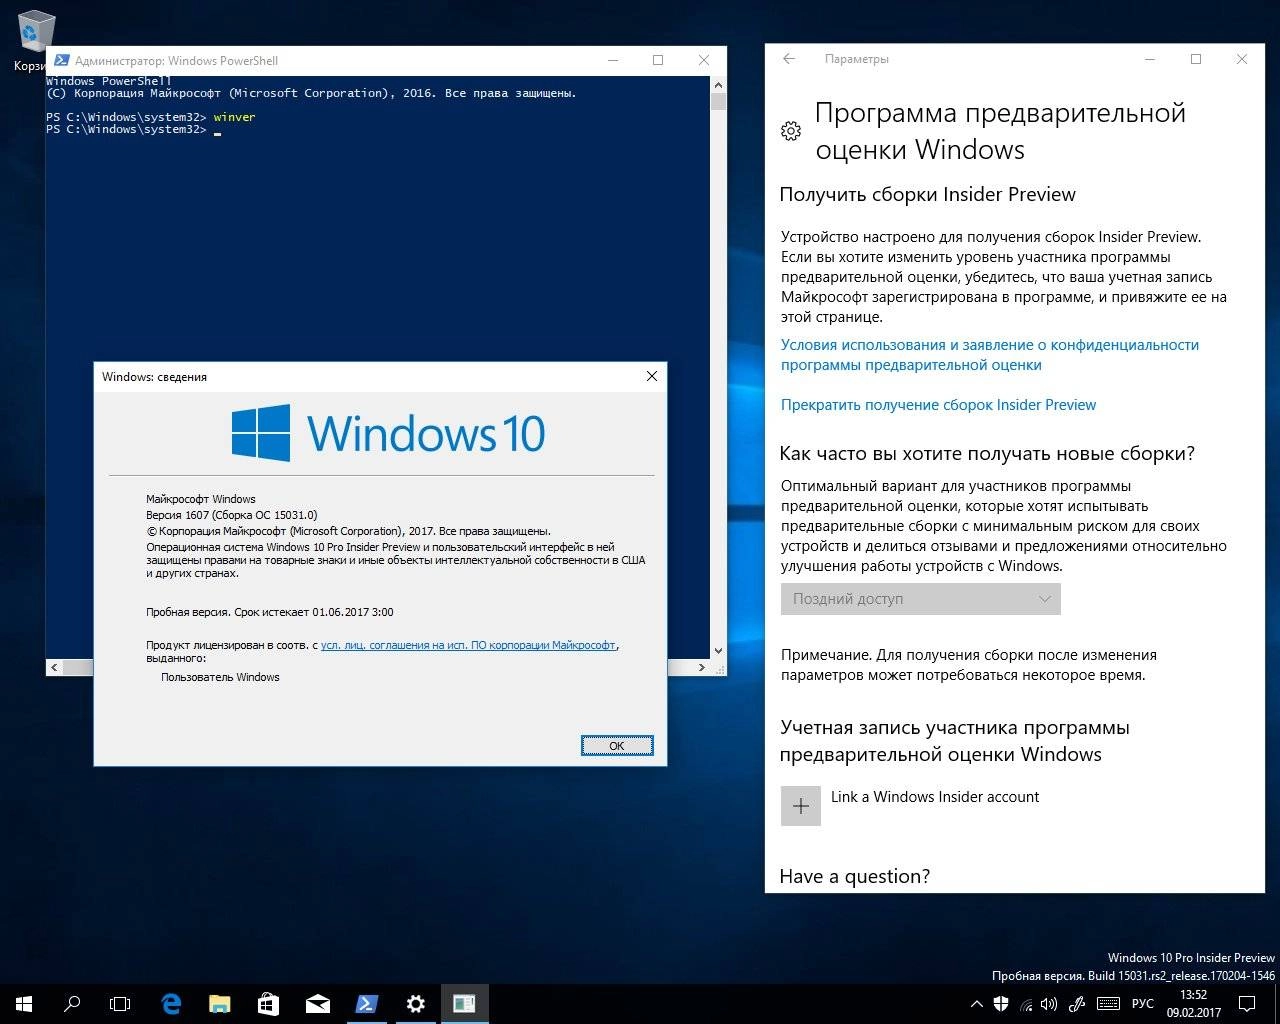The width and height of the screenshot is (1280, 1024).
Task: Click Пробная версия. Срок истекает text
Action: (270, 612)
